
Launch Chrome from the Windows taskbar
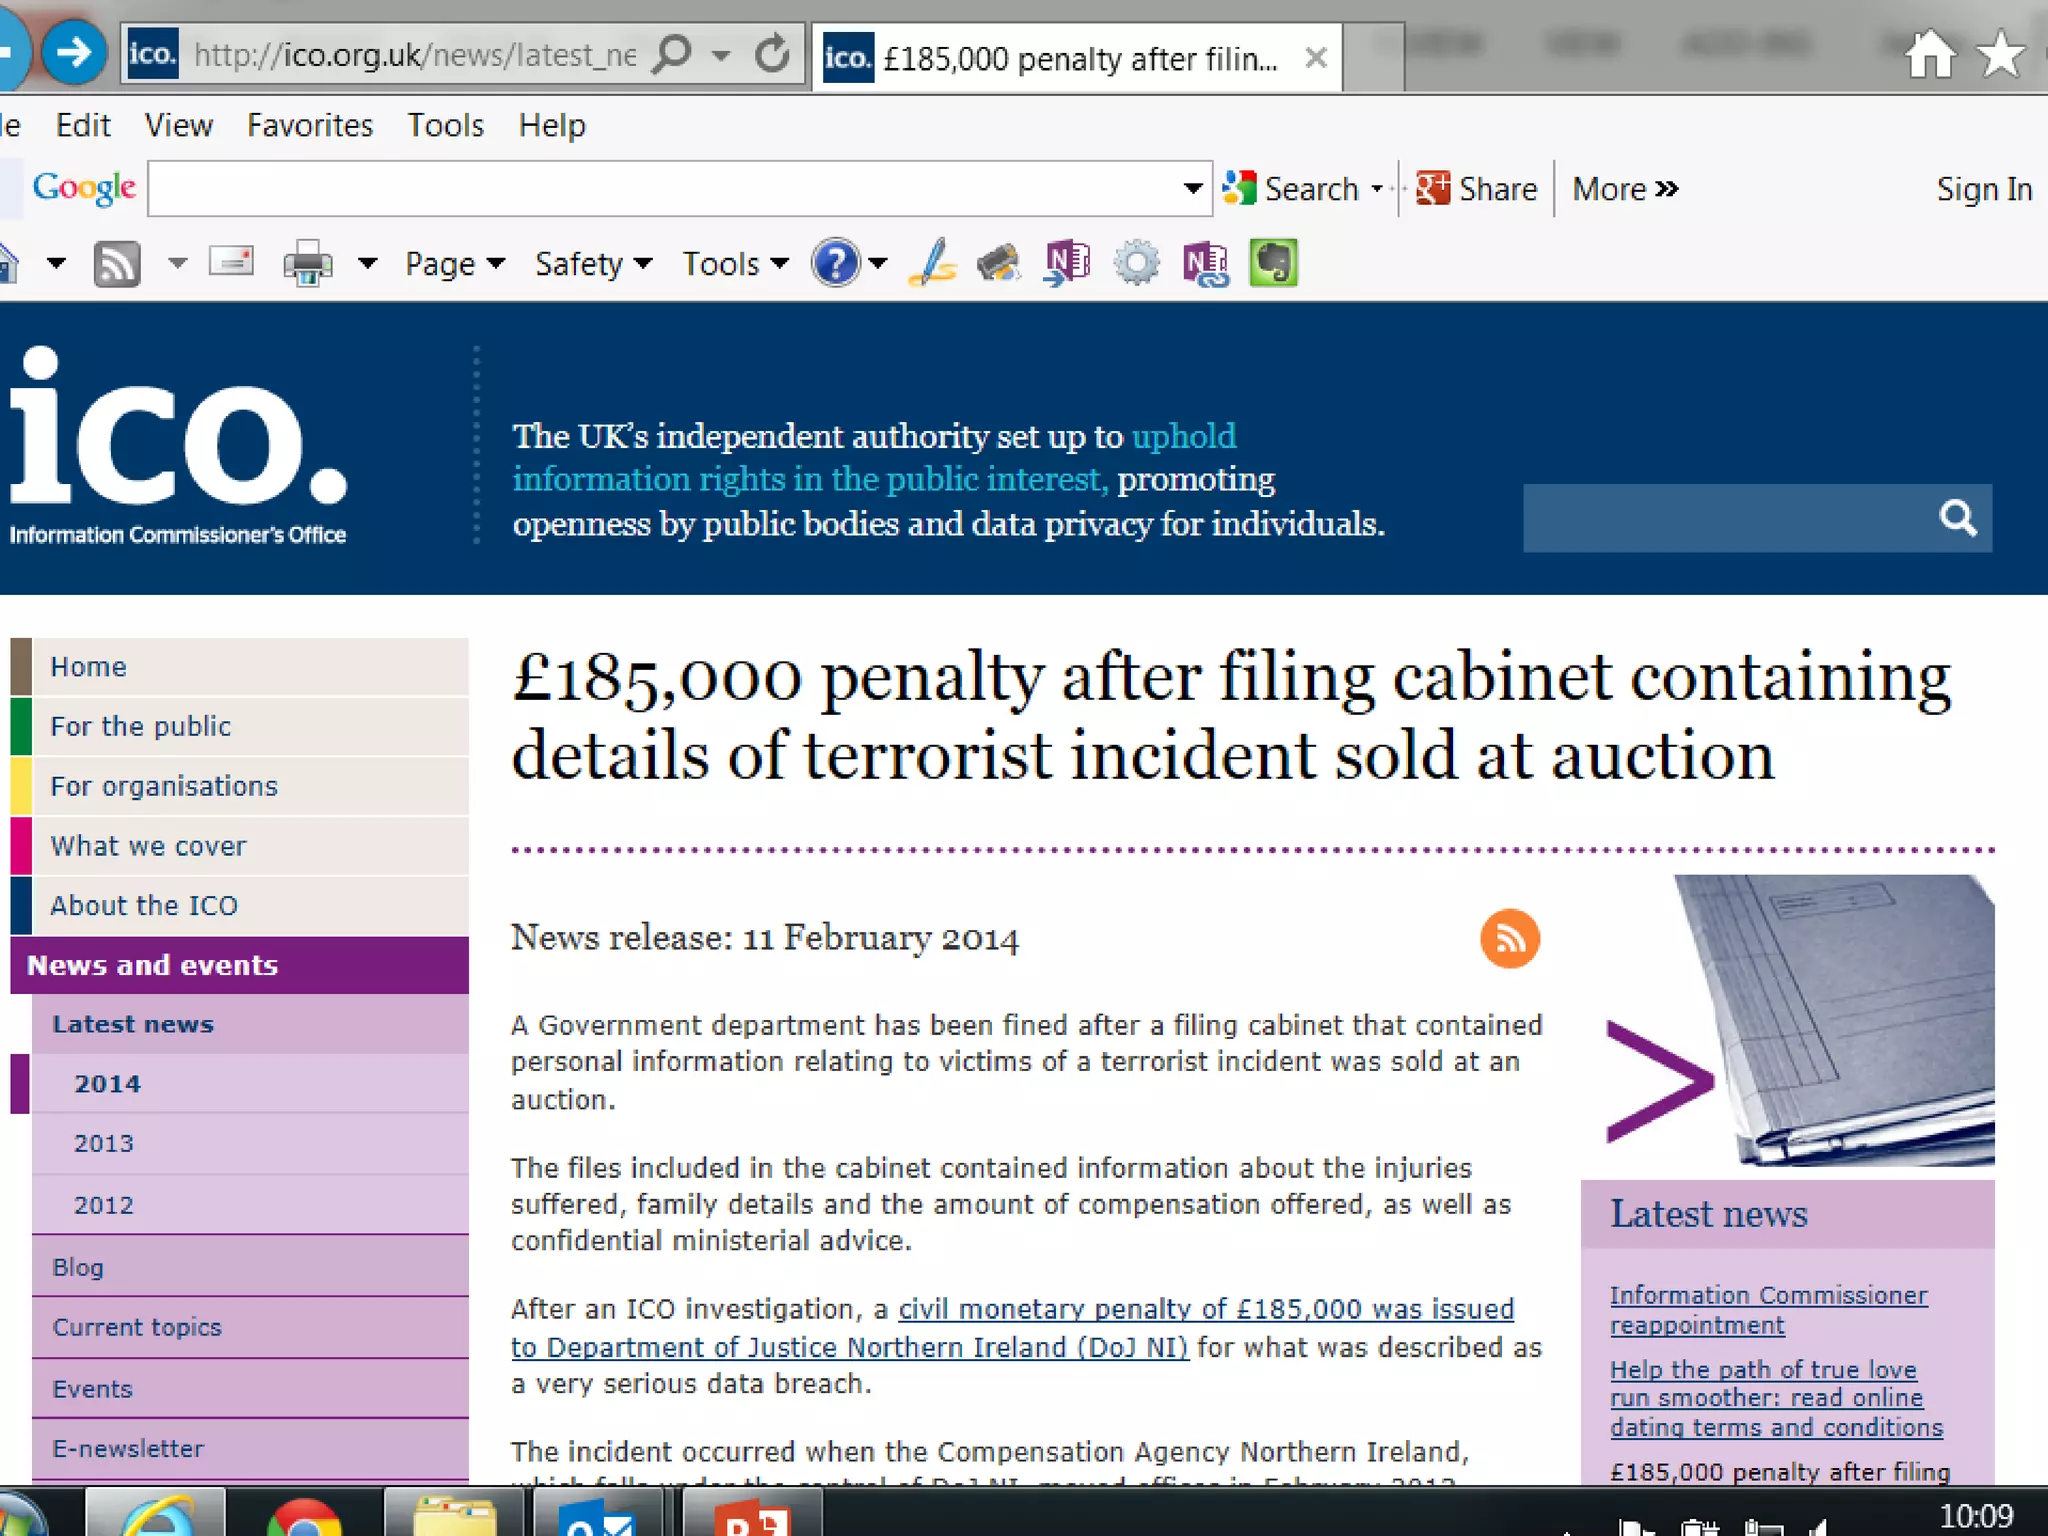304,1516
